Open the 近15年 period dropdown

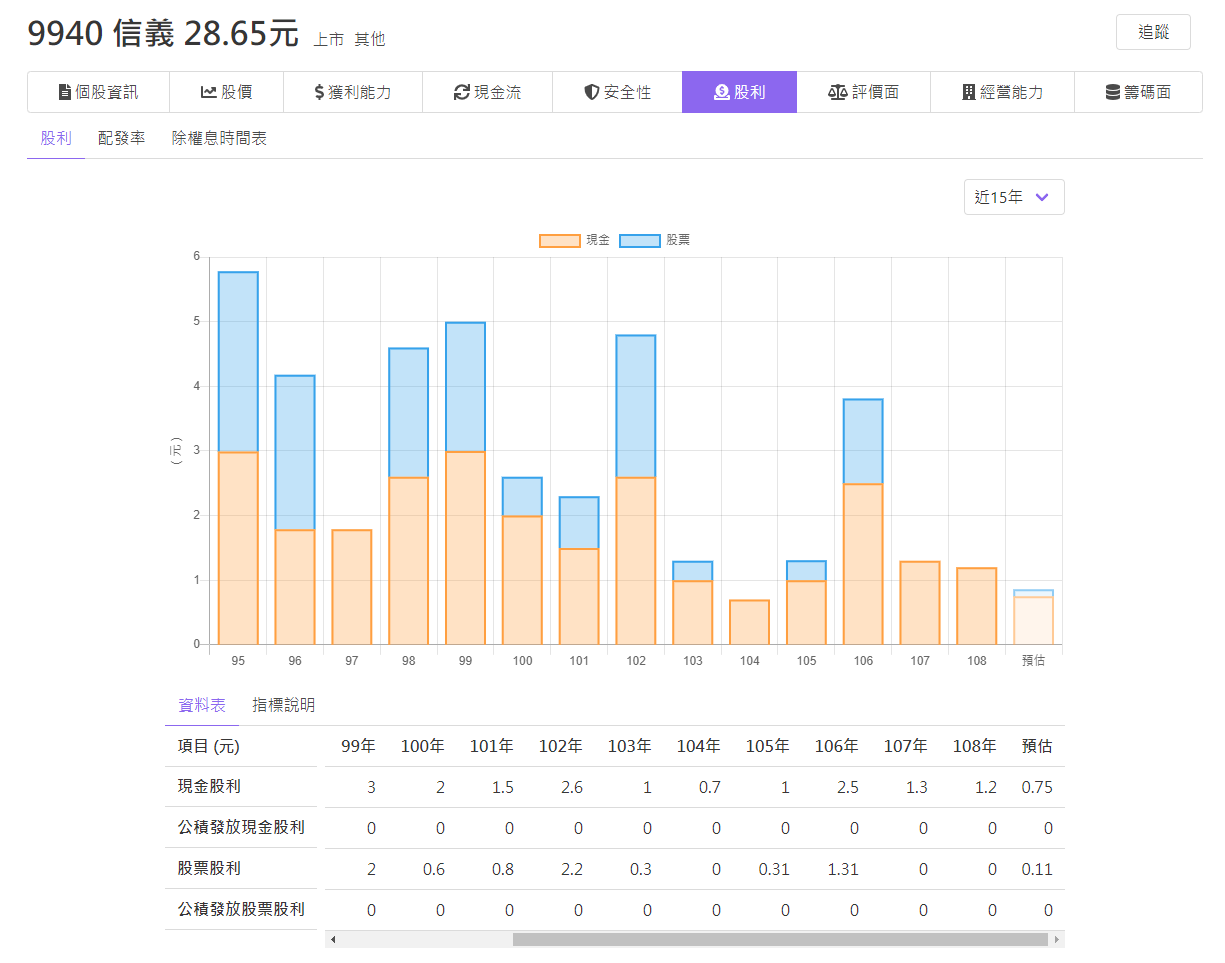click(x=1014, y=197)
